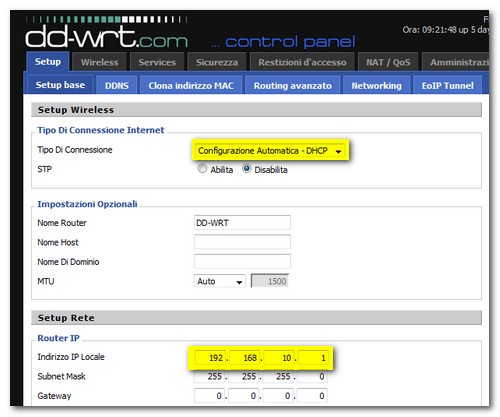Click the first Gateway octet field
This screenshot has width=500, height=417.
[x=209, y=396]
